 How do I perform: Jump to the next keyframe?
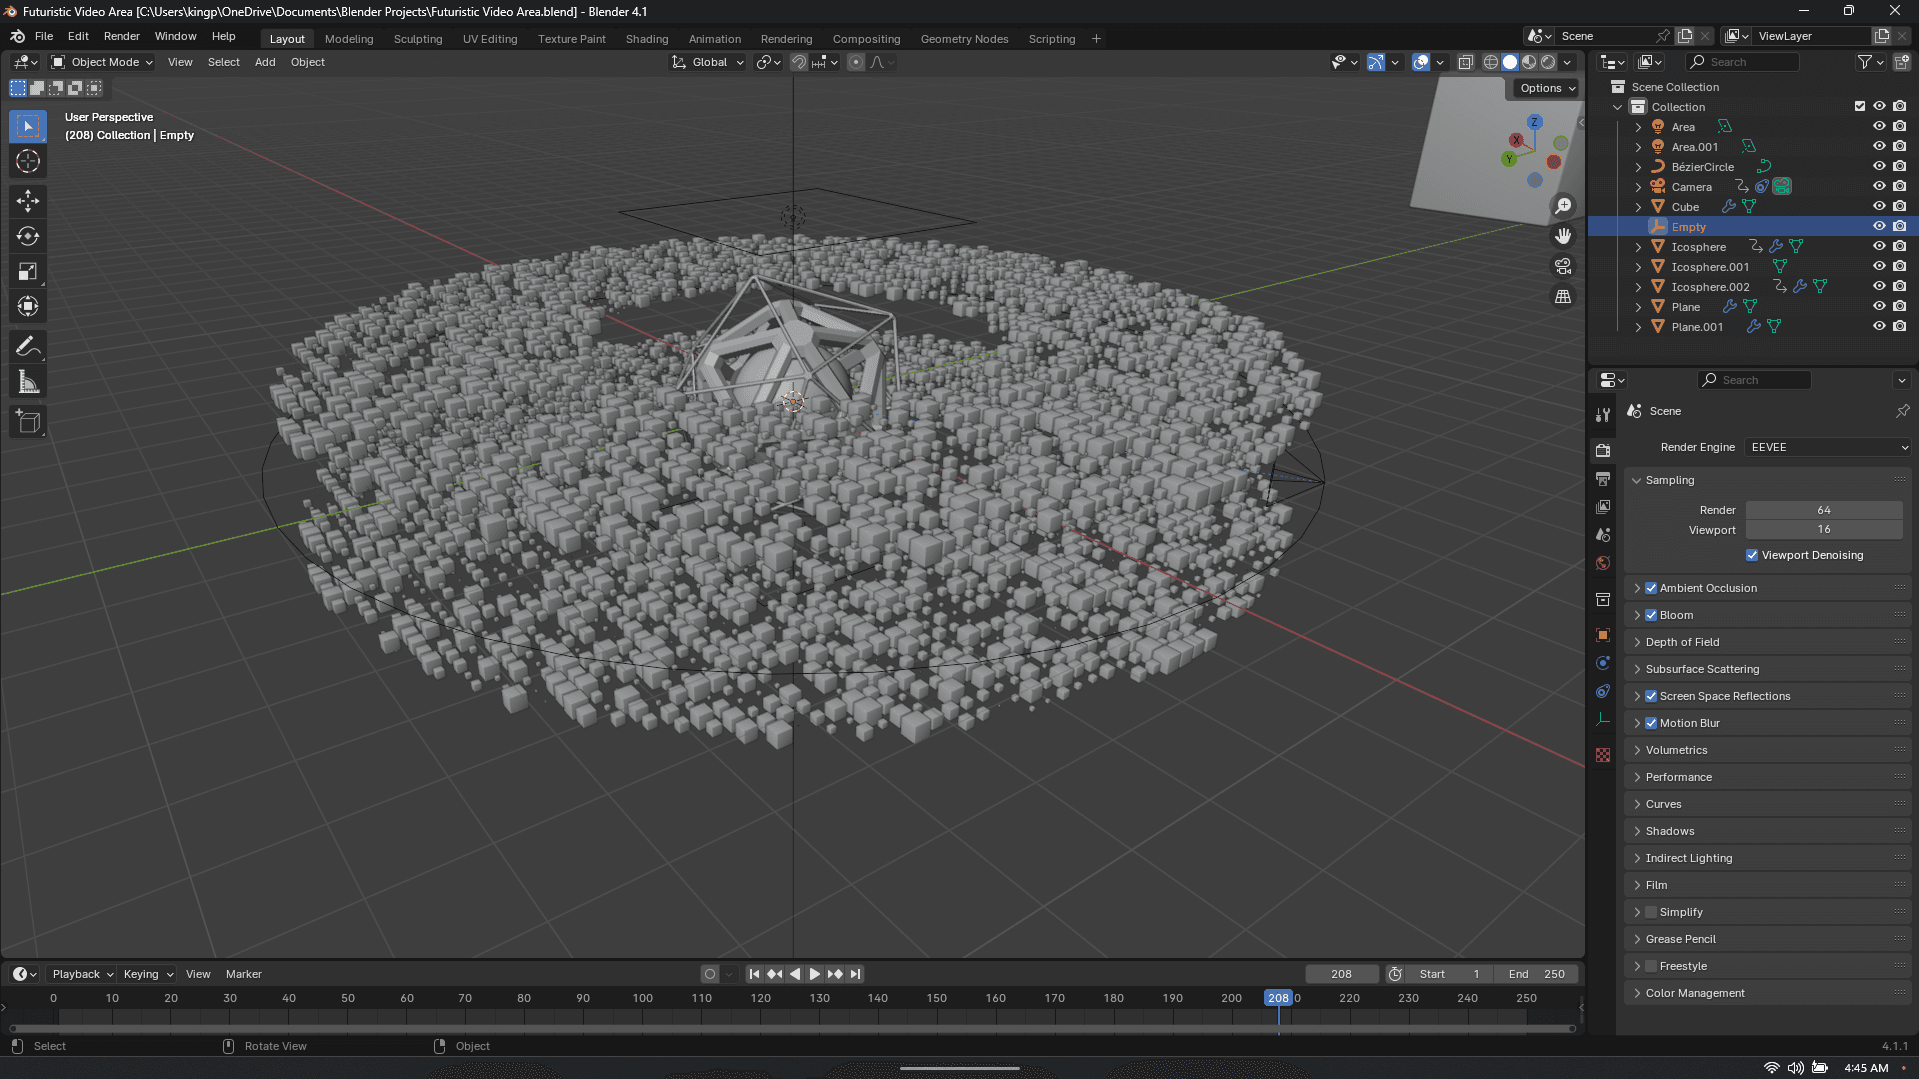tap(835, 975)
